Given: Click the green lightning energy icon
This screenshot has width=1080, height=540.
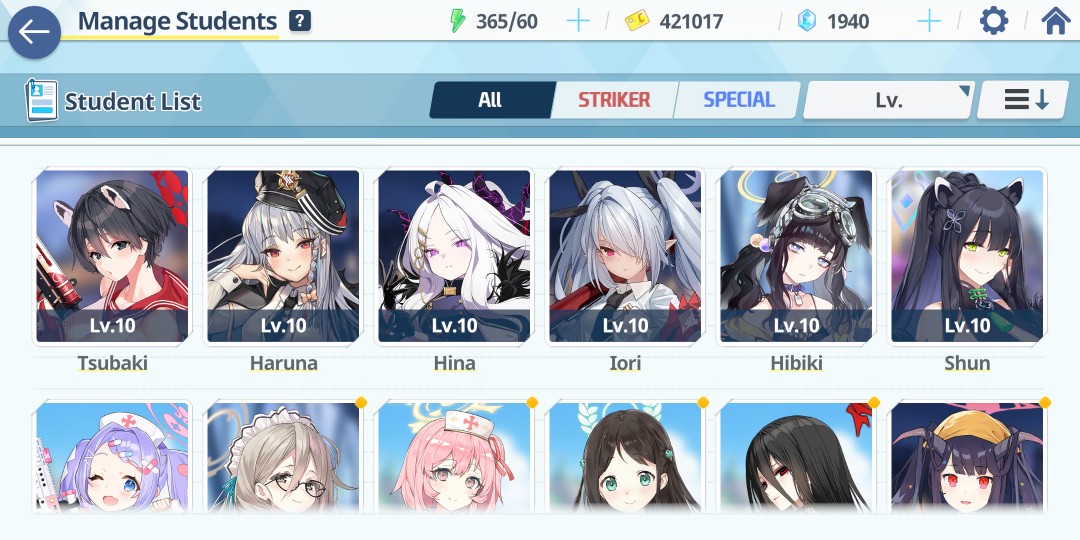Looking at the screenshot, I should pyautogui.click(x=457, y=21).
